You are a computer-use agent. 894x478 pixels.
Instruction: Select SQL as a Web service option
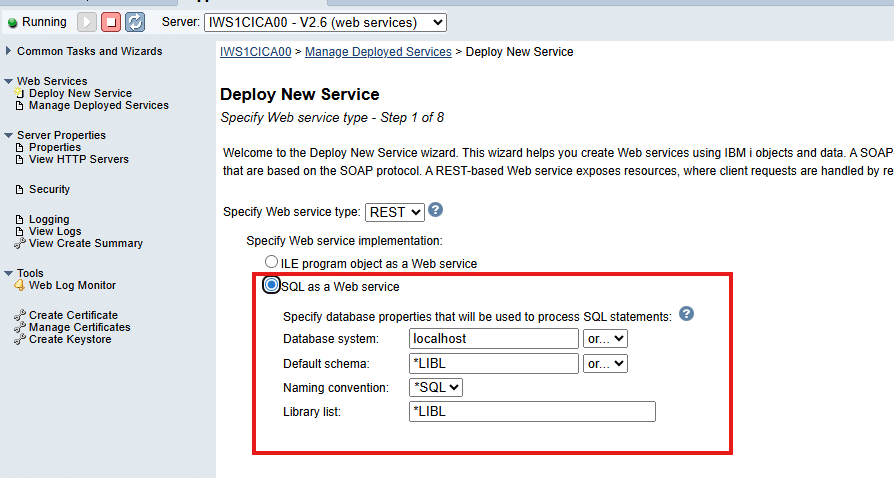point(271,286)
